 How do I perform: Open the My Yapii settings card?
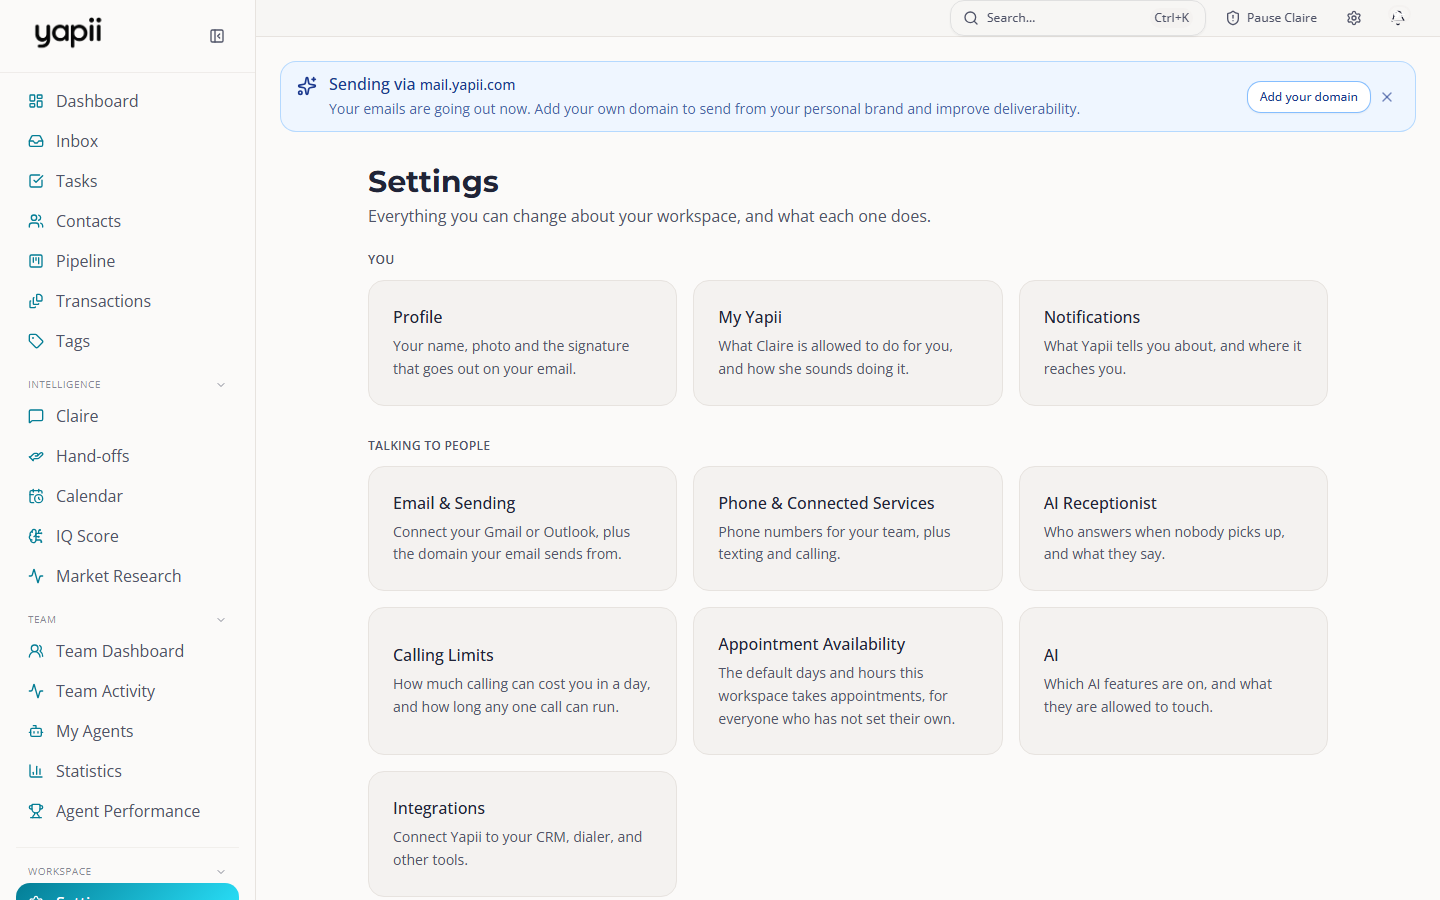[848, 343]
